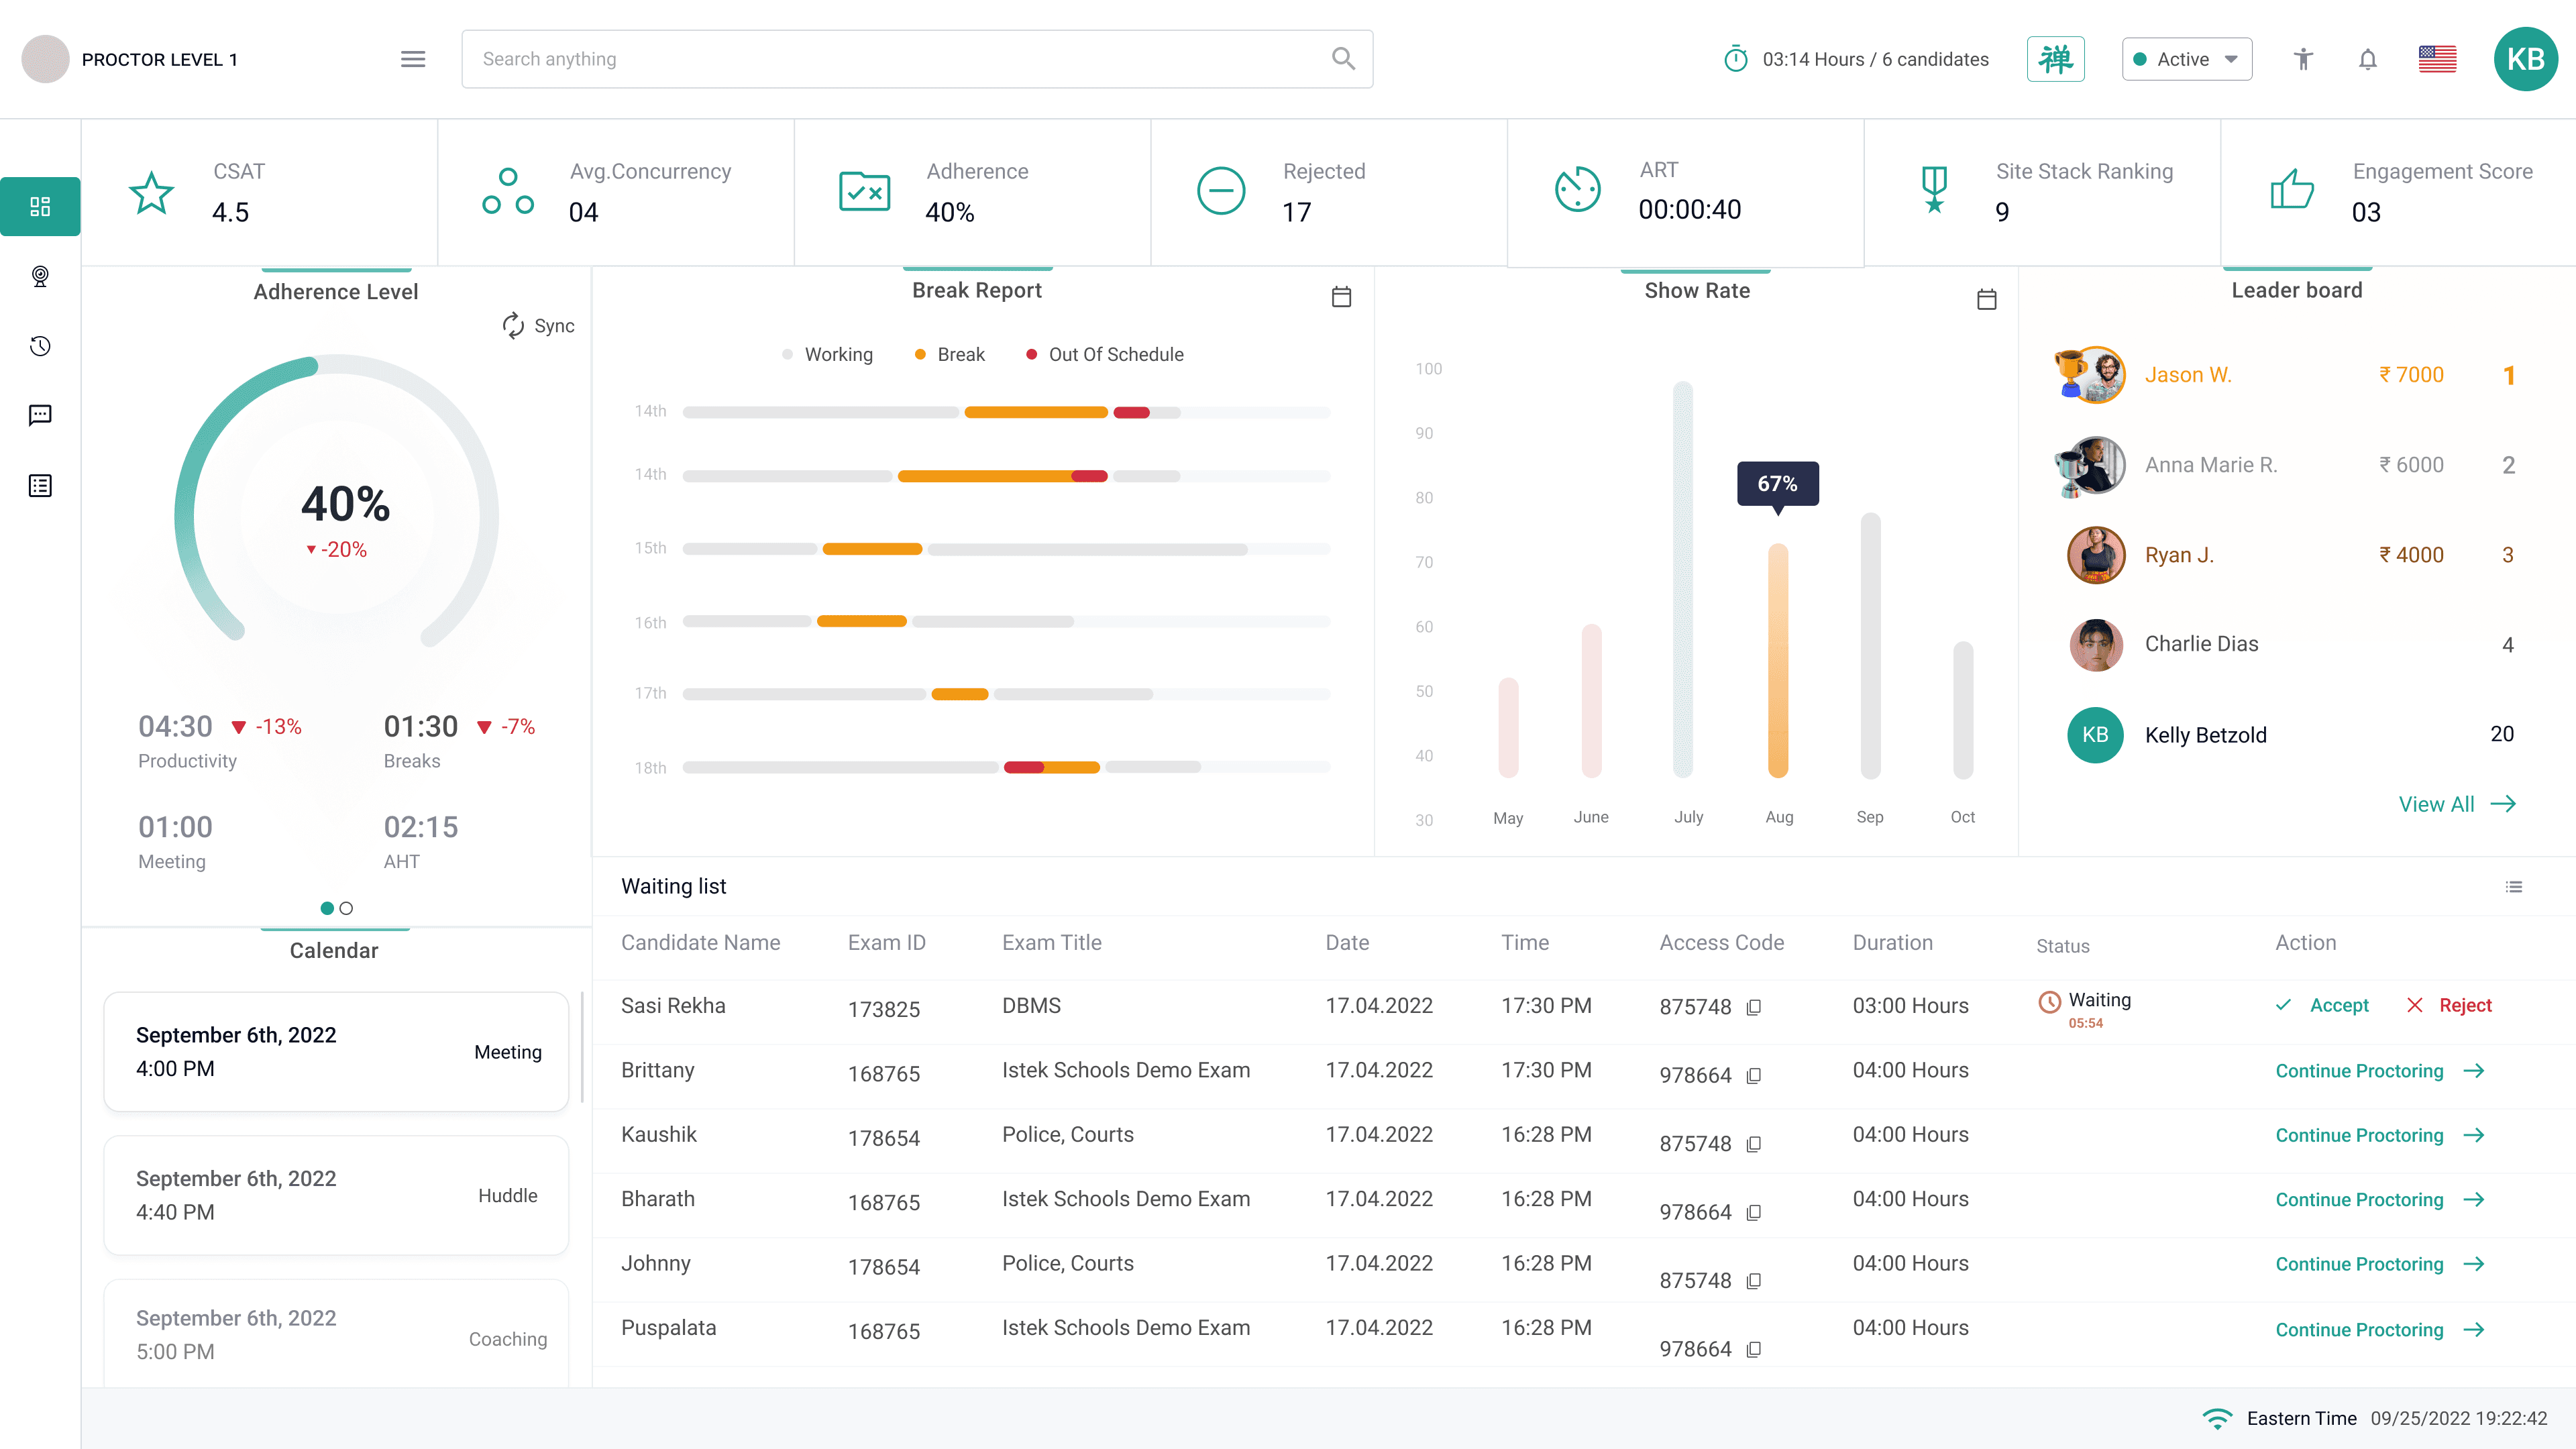Open the Waiting list options menu icon
The image size is (2576, 1449).
(2514, 887)
